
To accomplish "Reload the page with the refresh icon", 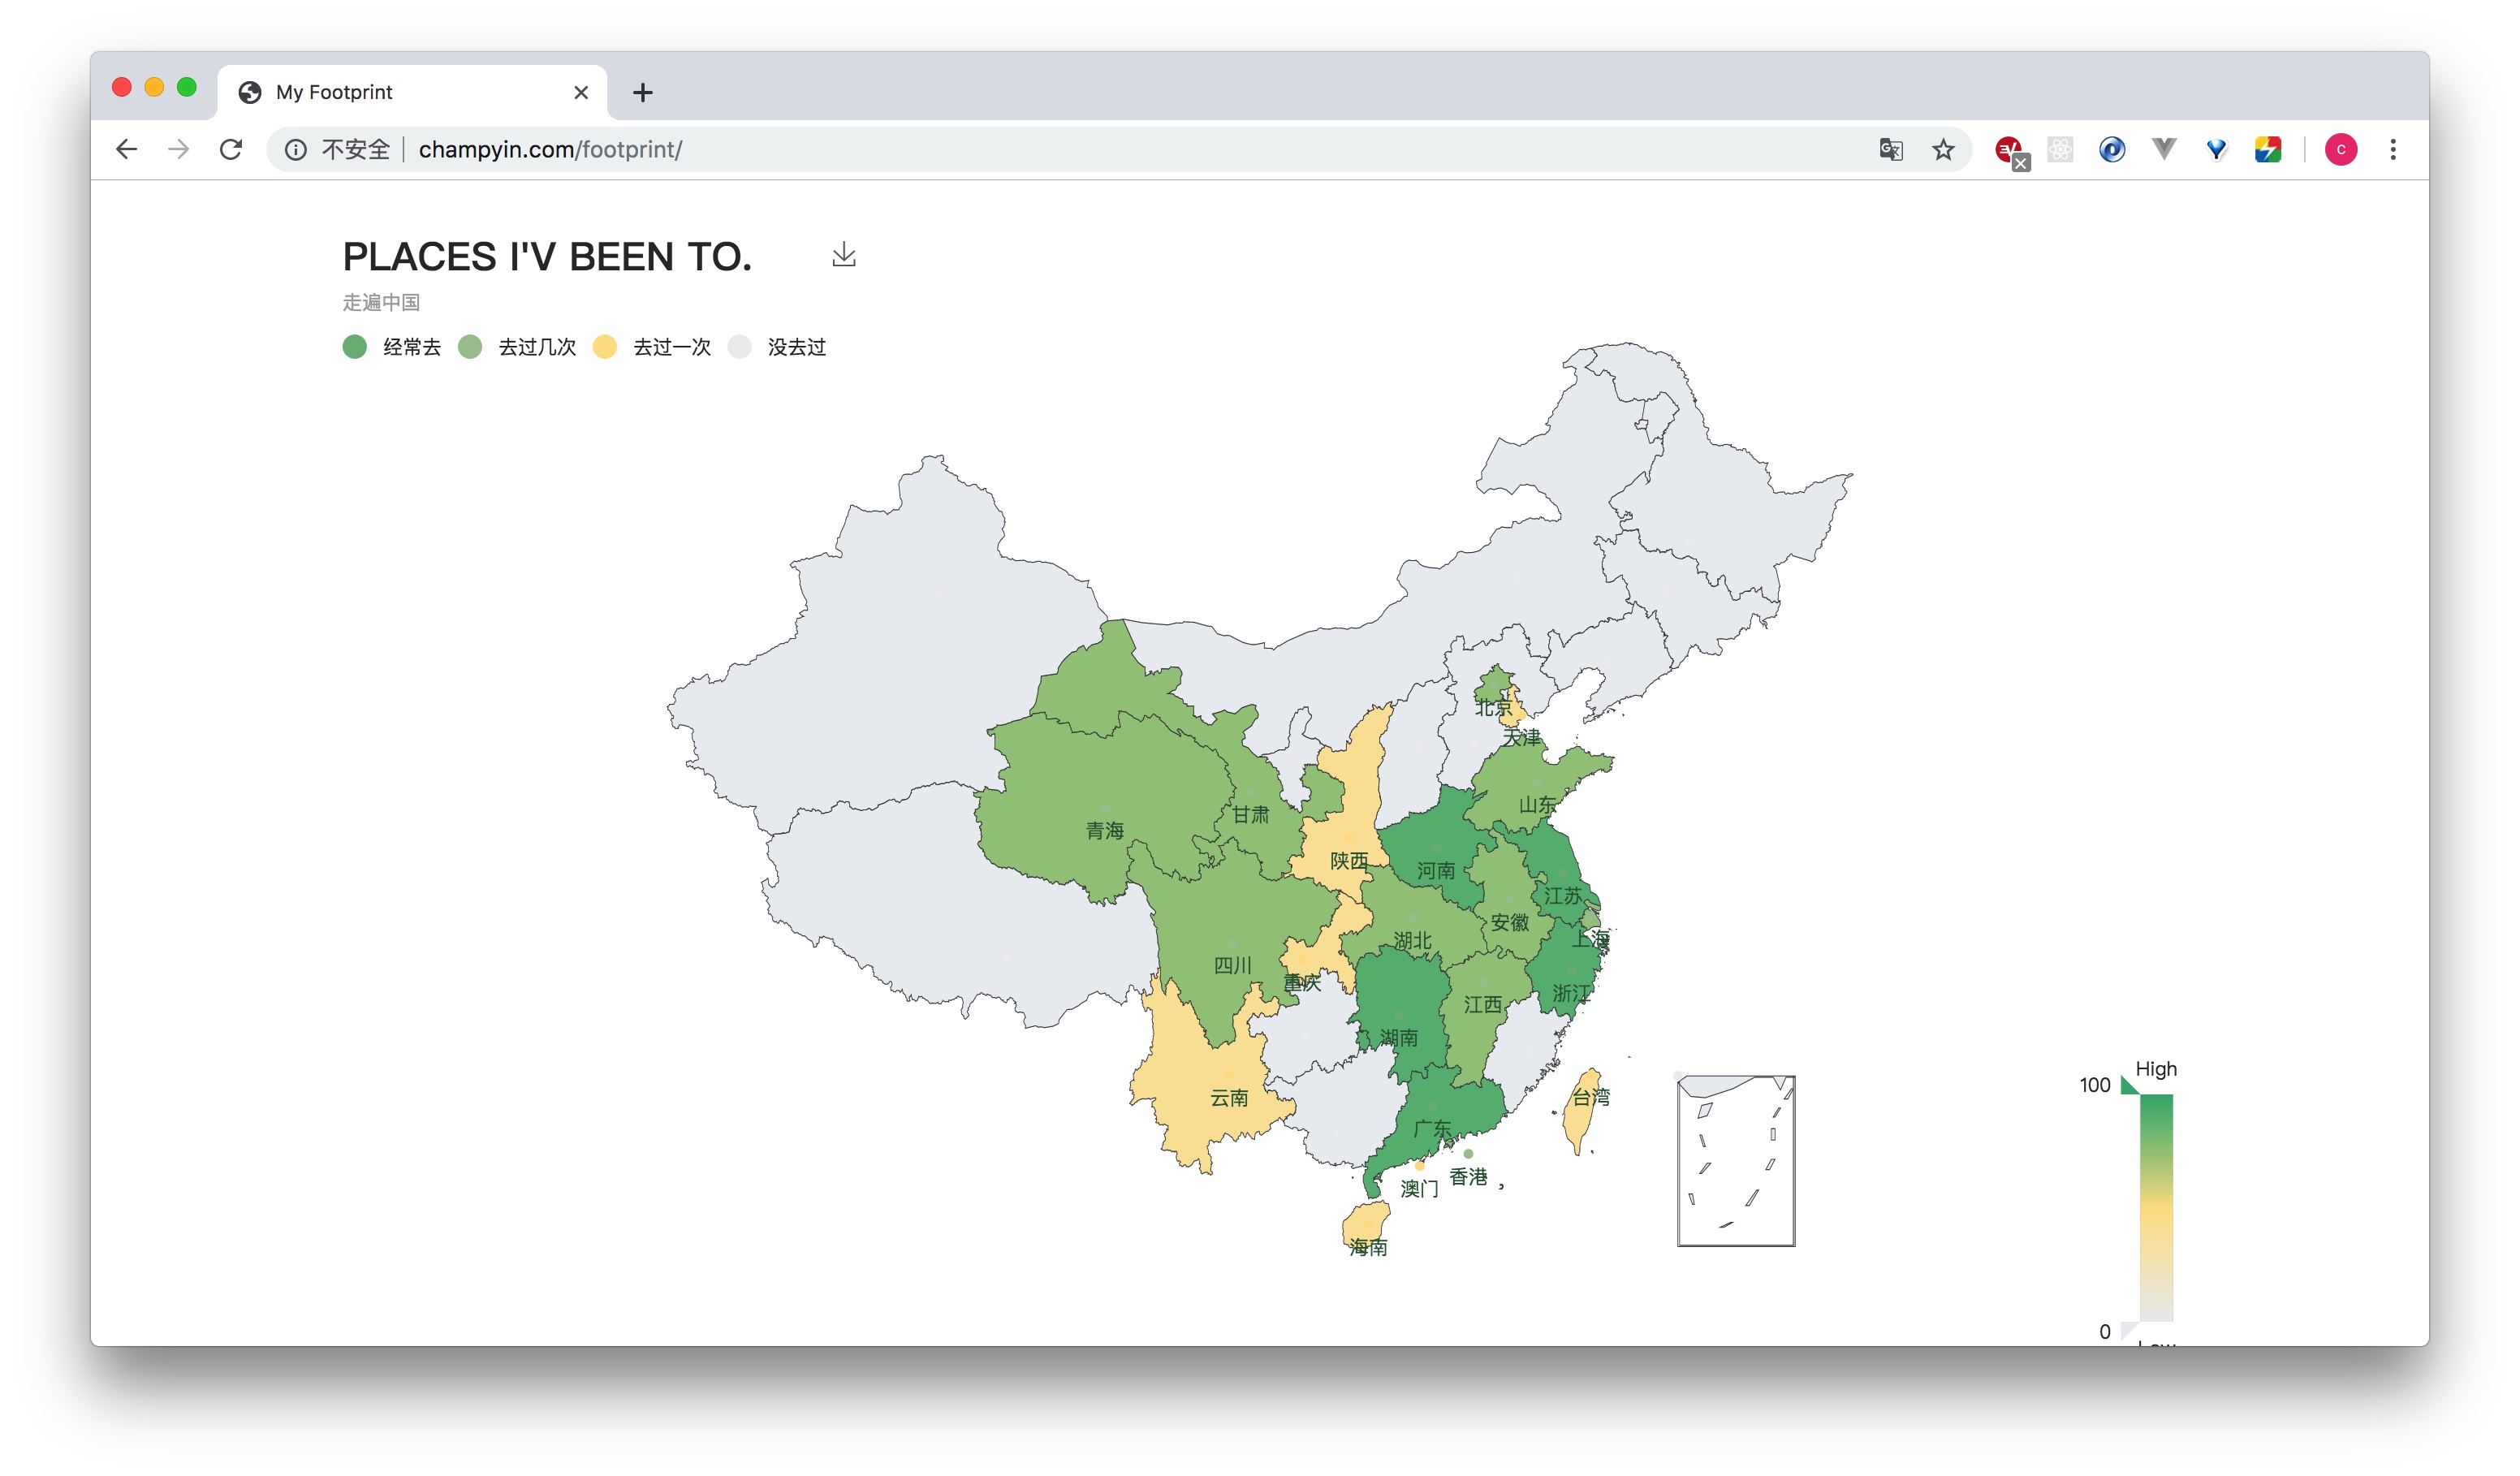I will (231, 149).
